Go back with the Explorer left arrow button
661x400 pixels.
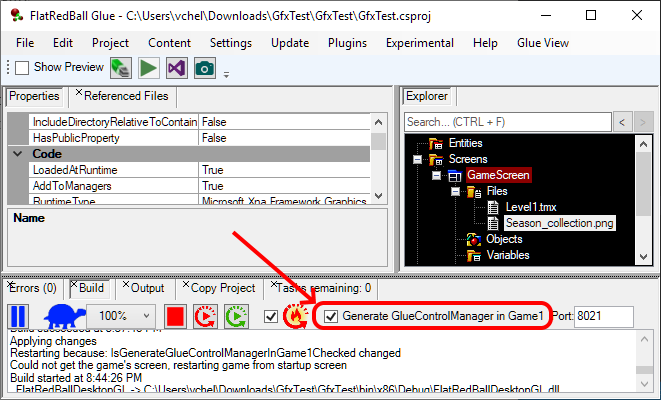pyautogui.click(x=622, y=122)
